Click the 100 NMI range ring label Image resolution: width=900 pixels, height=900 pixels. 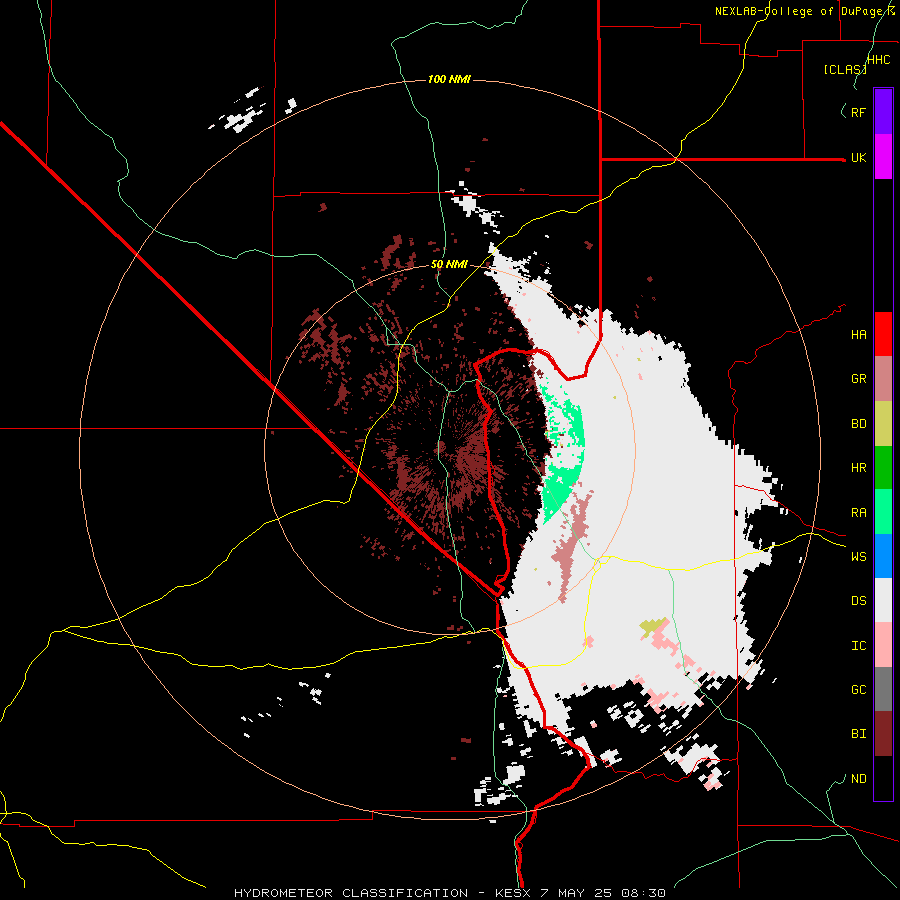[449, 79]
